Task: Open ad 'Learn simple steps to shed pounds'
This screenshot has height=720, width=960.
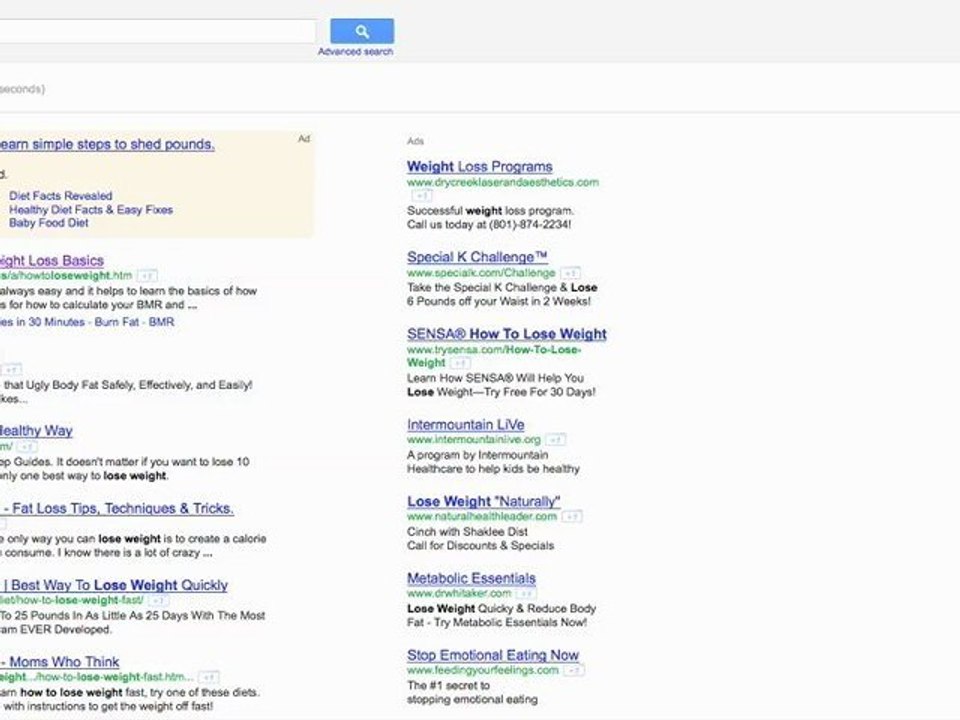Action: [x=107, y=144]
